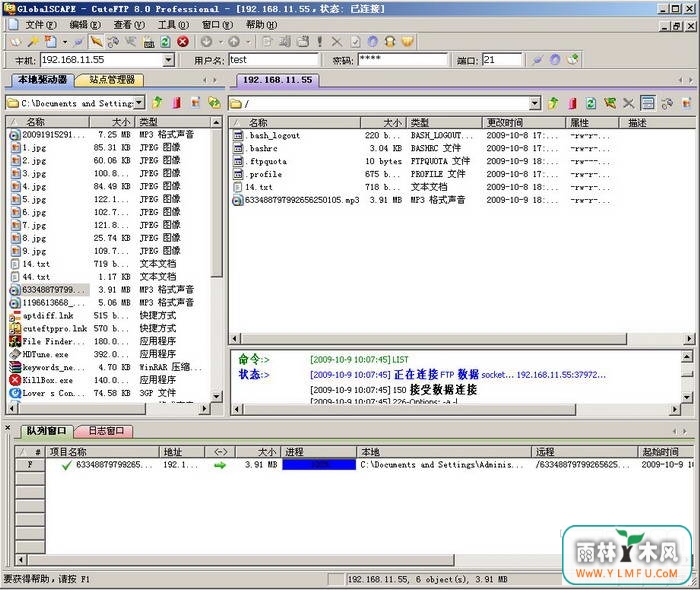Sort the remote list by 属性 column

[x=592, y=122]
